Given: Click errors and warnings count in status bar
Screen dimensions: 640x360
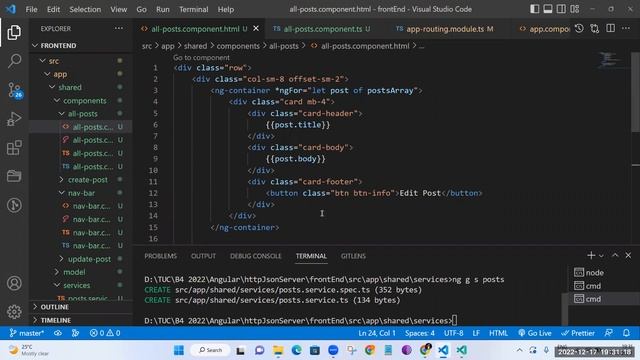Looking at the screenshot, I should pyautogui.click(x=105, y=333).
